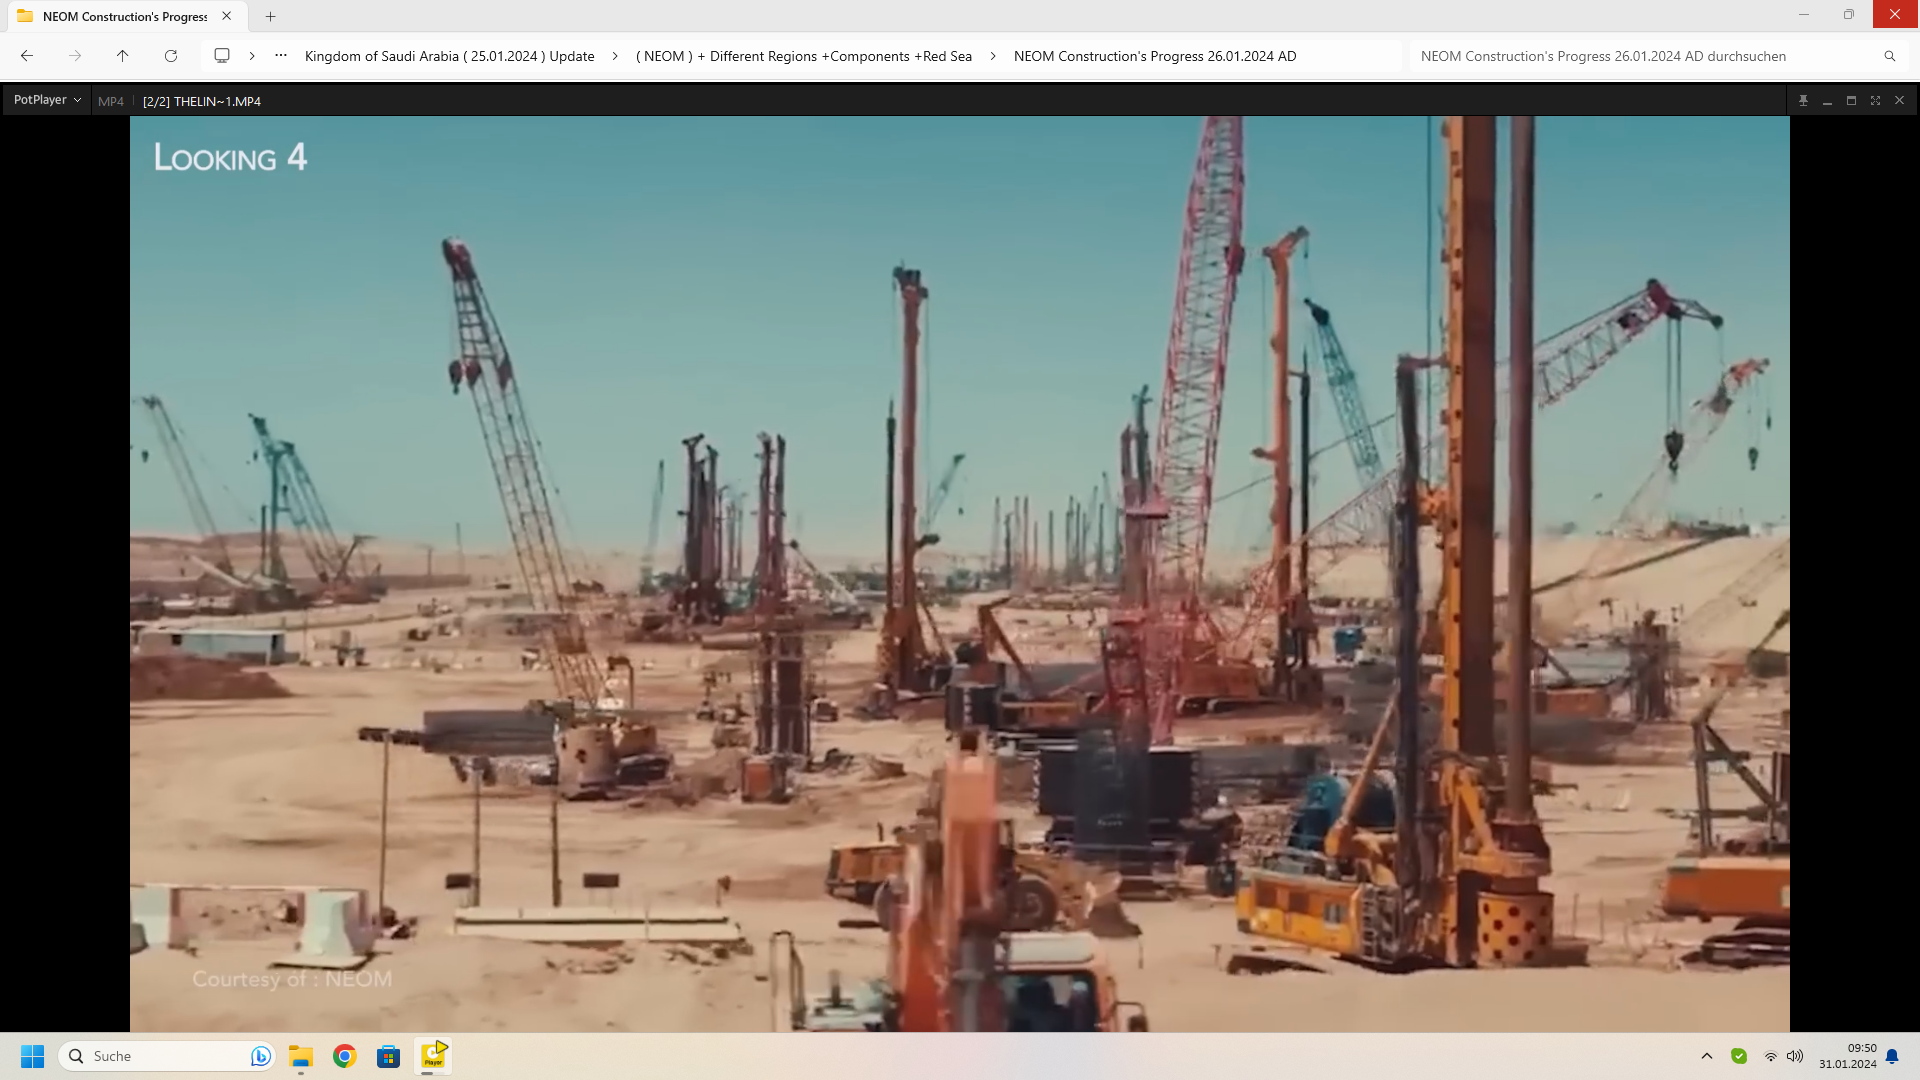Show hidden system tray icons
The image size is (1920, 1080).
coord(1707,1056)
